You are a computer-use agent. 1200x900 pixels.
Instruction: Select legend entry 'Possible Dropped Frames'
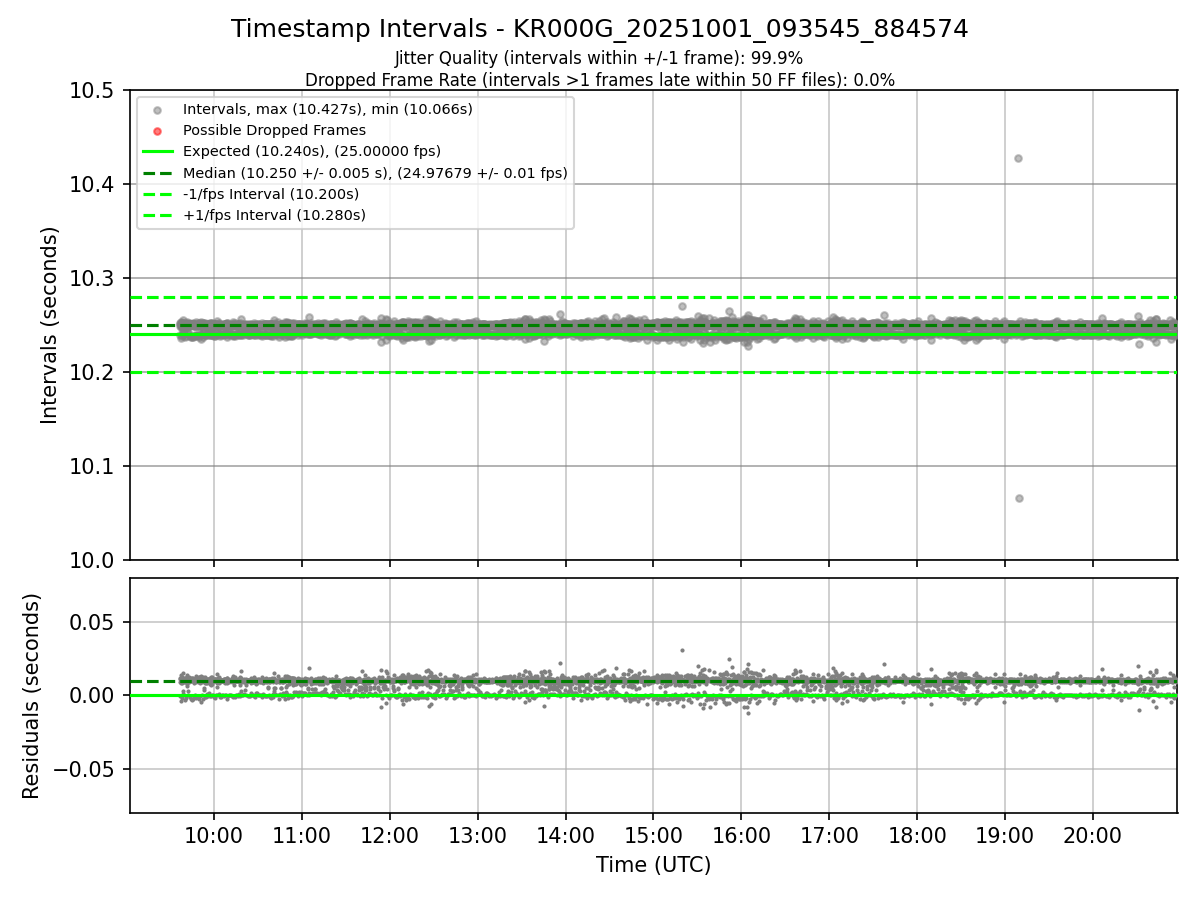[x=274, y=130]
